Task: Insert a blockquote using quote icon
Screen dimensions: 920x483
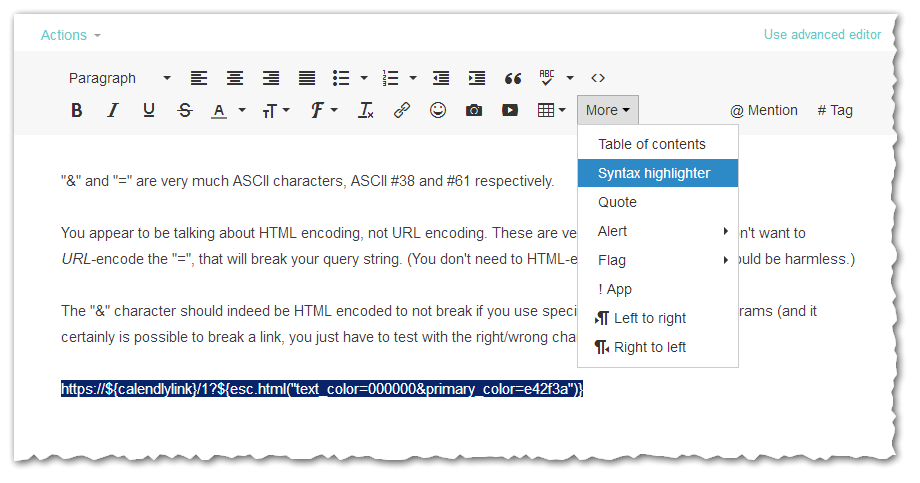Action: tap(513, 78)
